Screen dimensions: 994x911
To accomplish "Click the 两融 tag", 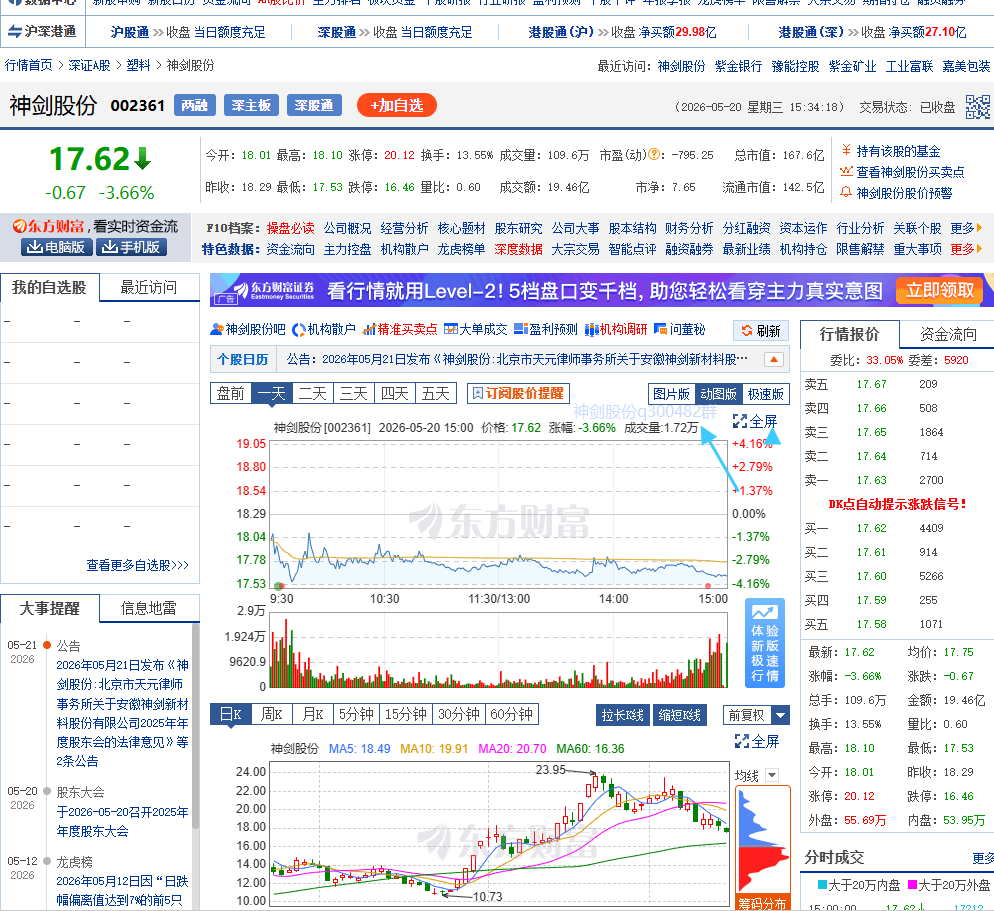I will pyautogui.click(x=195, y=105).
